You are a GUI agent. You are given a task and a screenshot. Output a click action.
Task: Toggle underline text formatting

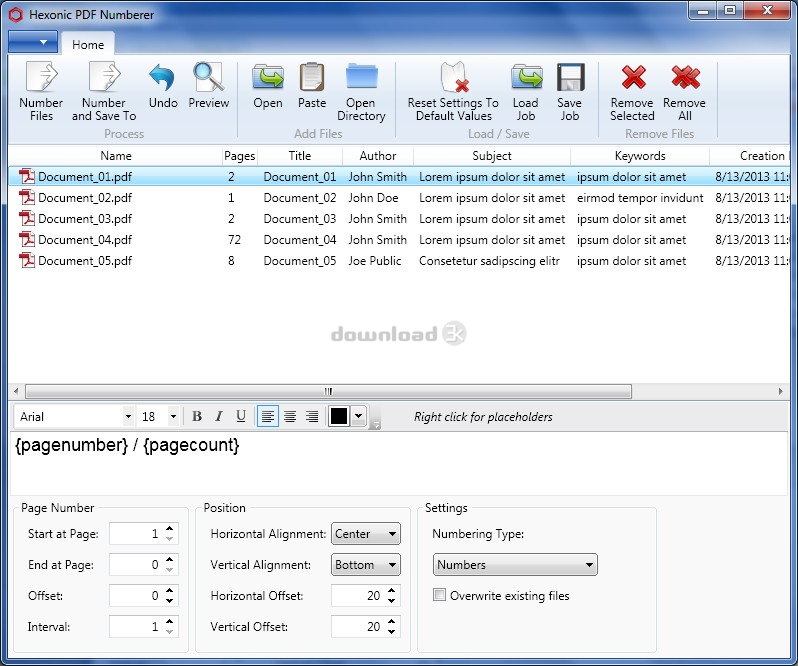tap(241, 417)
